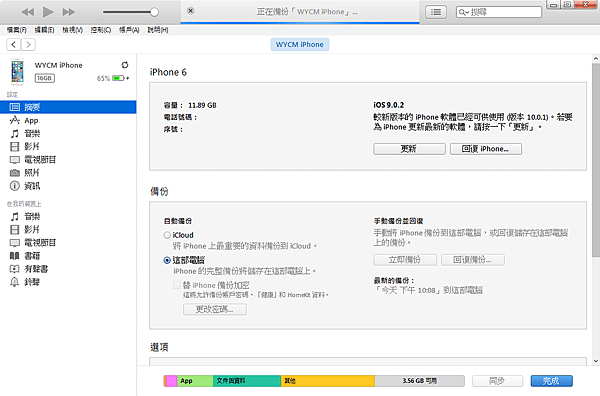Click the latest backup time text
Screen dimensions: 600x396
click(x=428, y=290)
